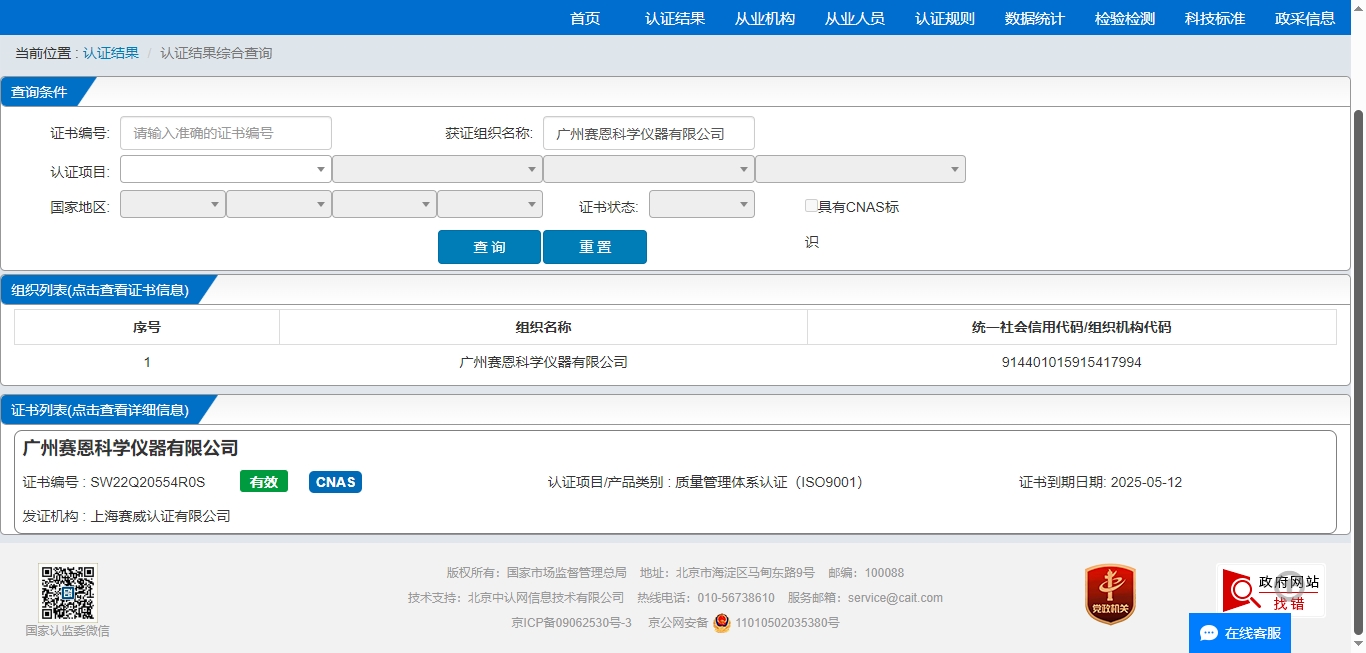Click the 查询条件 panel header
This screenshot has width=1366, height=653.
pos(40,92)
